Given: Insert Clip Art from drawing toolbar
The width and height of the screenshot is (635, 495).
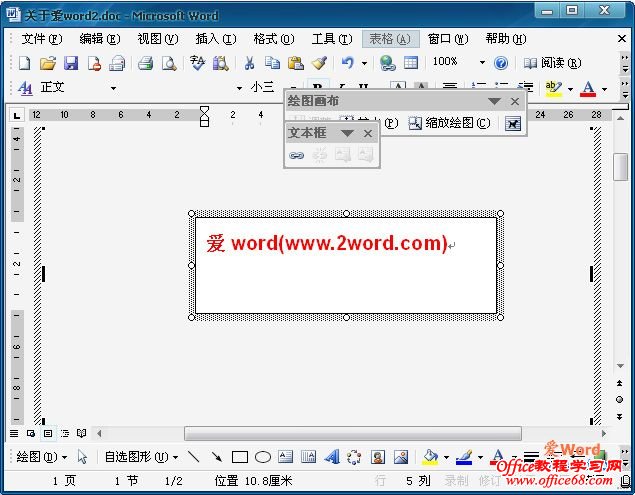Looking at the screenshot, I should click(377, 457).
